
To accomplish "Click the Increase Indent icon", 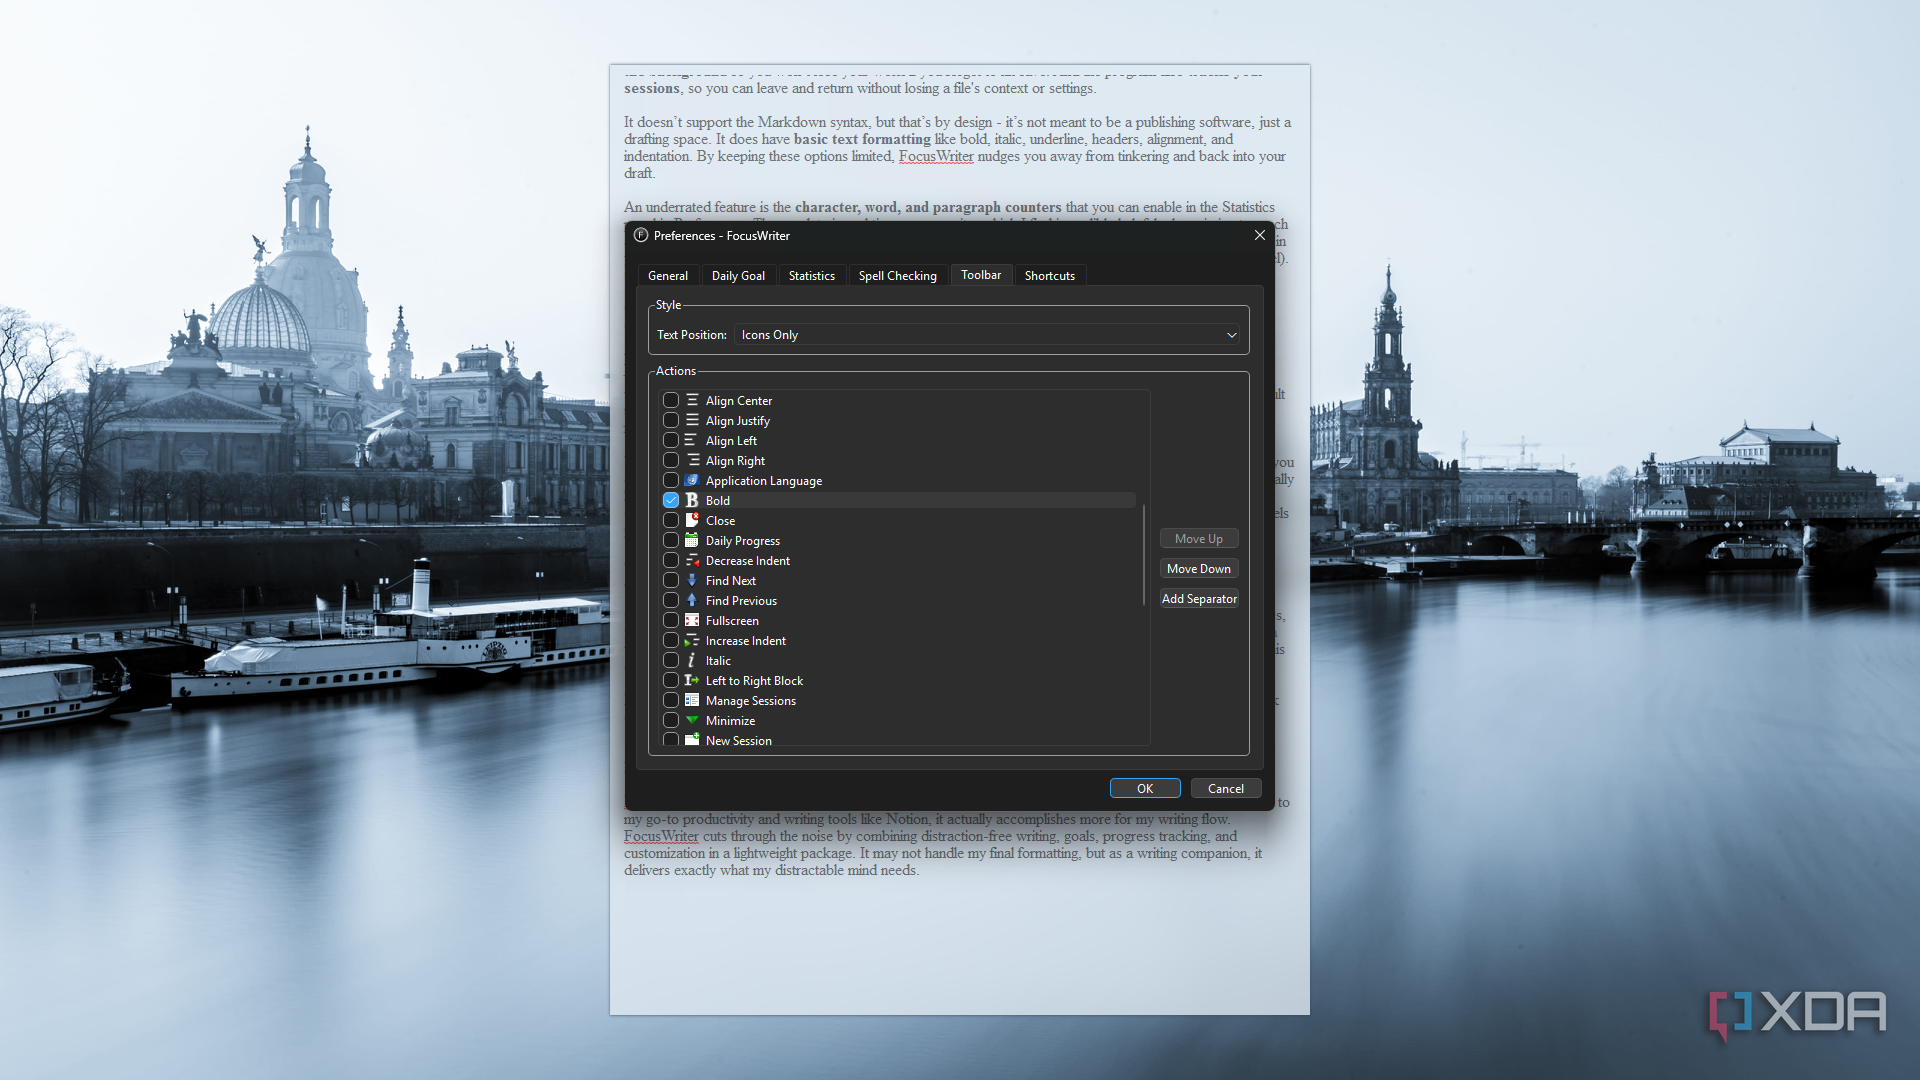I will pos(692,640).
